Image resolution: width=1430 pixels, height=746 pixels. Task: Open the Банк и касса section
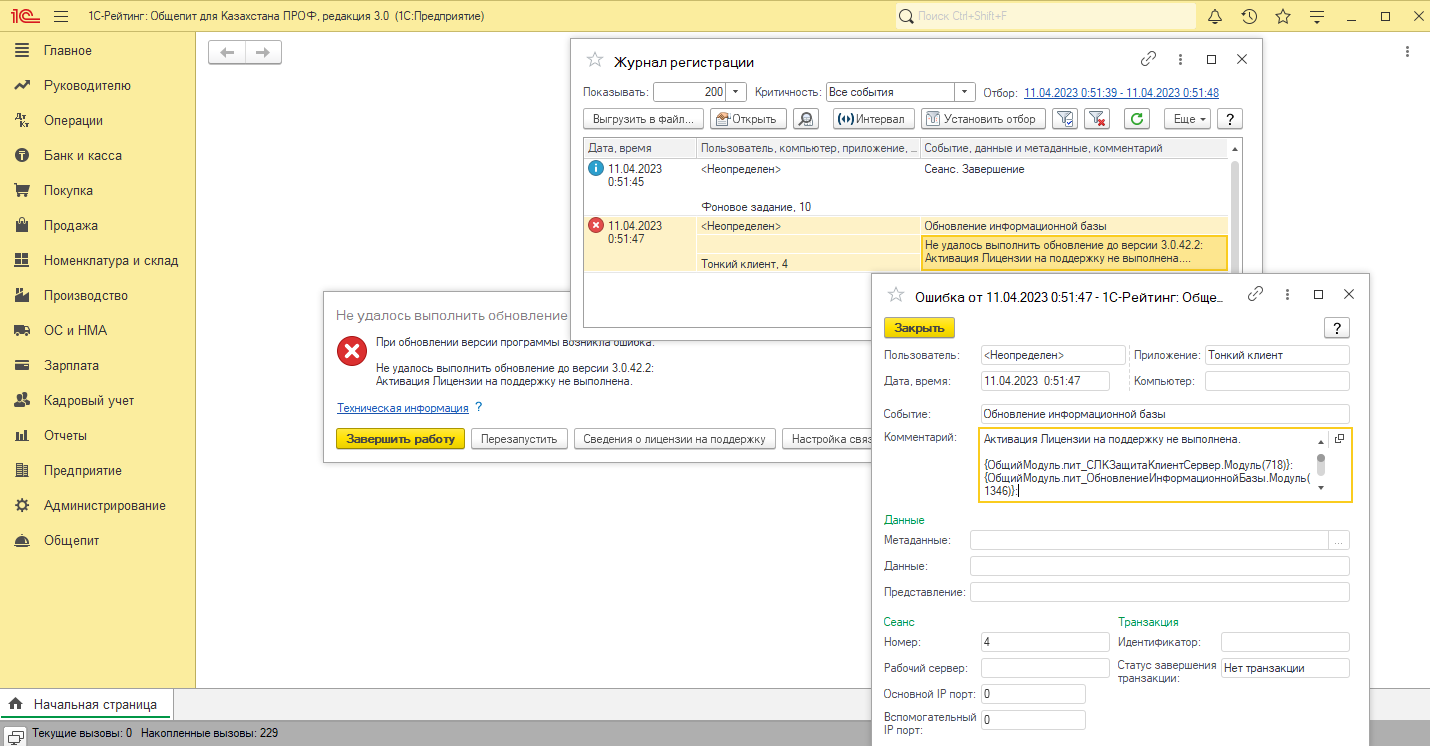tap(83, 156)
